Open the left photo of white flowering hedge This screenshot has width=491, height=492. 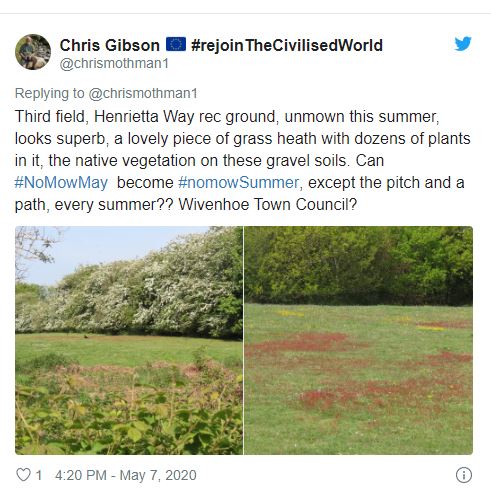[x=129, y=340]
